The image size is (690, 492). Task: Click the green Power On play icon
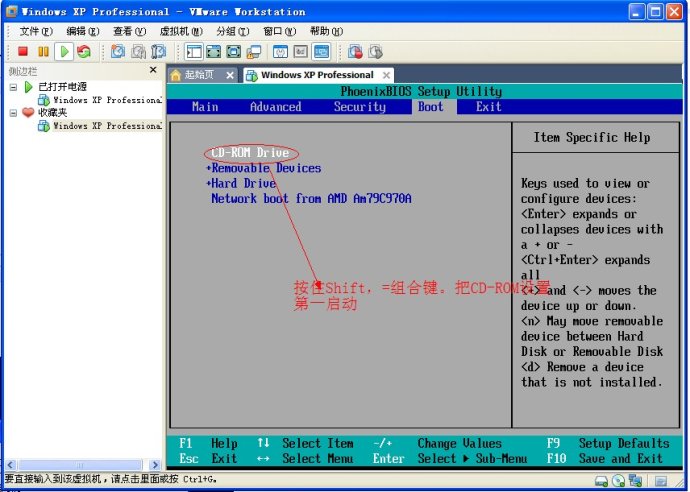pyautogui.click(x=64, y=51)
